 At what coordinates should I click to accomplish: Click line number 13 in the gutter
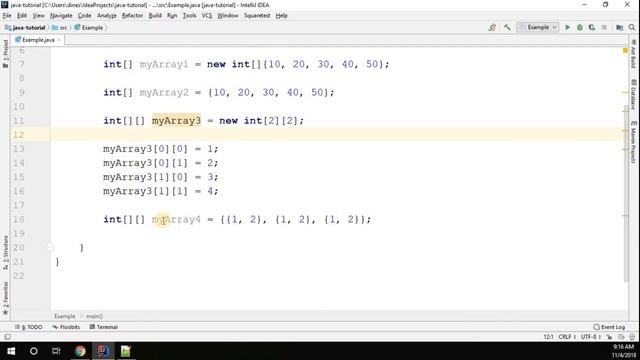point(19,149)
